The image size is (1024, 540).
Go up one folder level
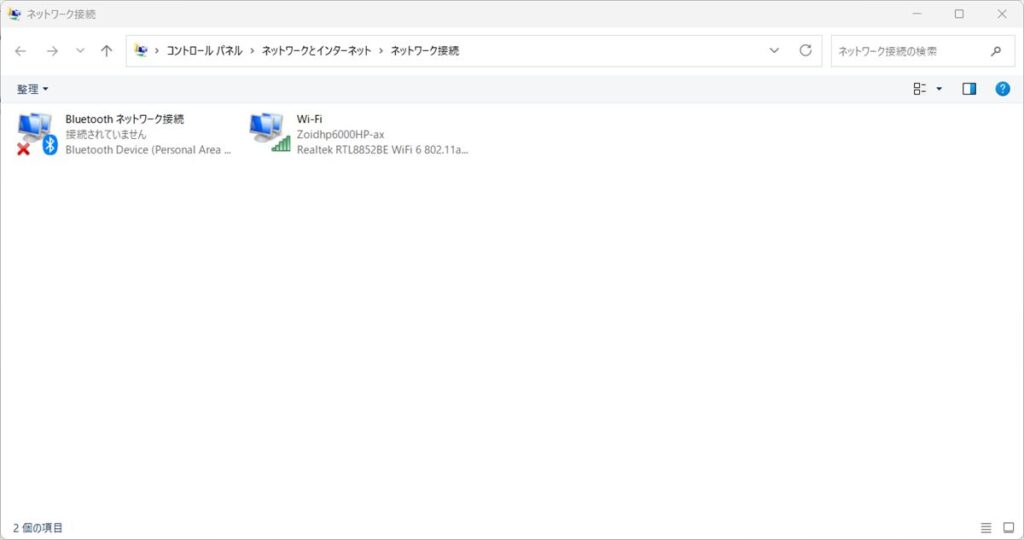[107, 51]
